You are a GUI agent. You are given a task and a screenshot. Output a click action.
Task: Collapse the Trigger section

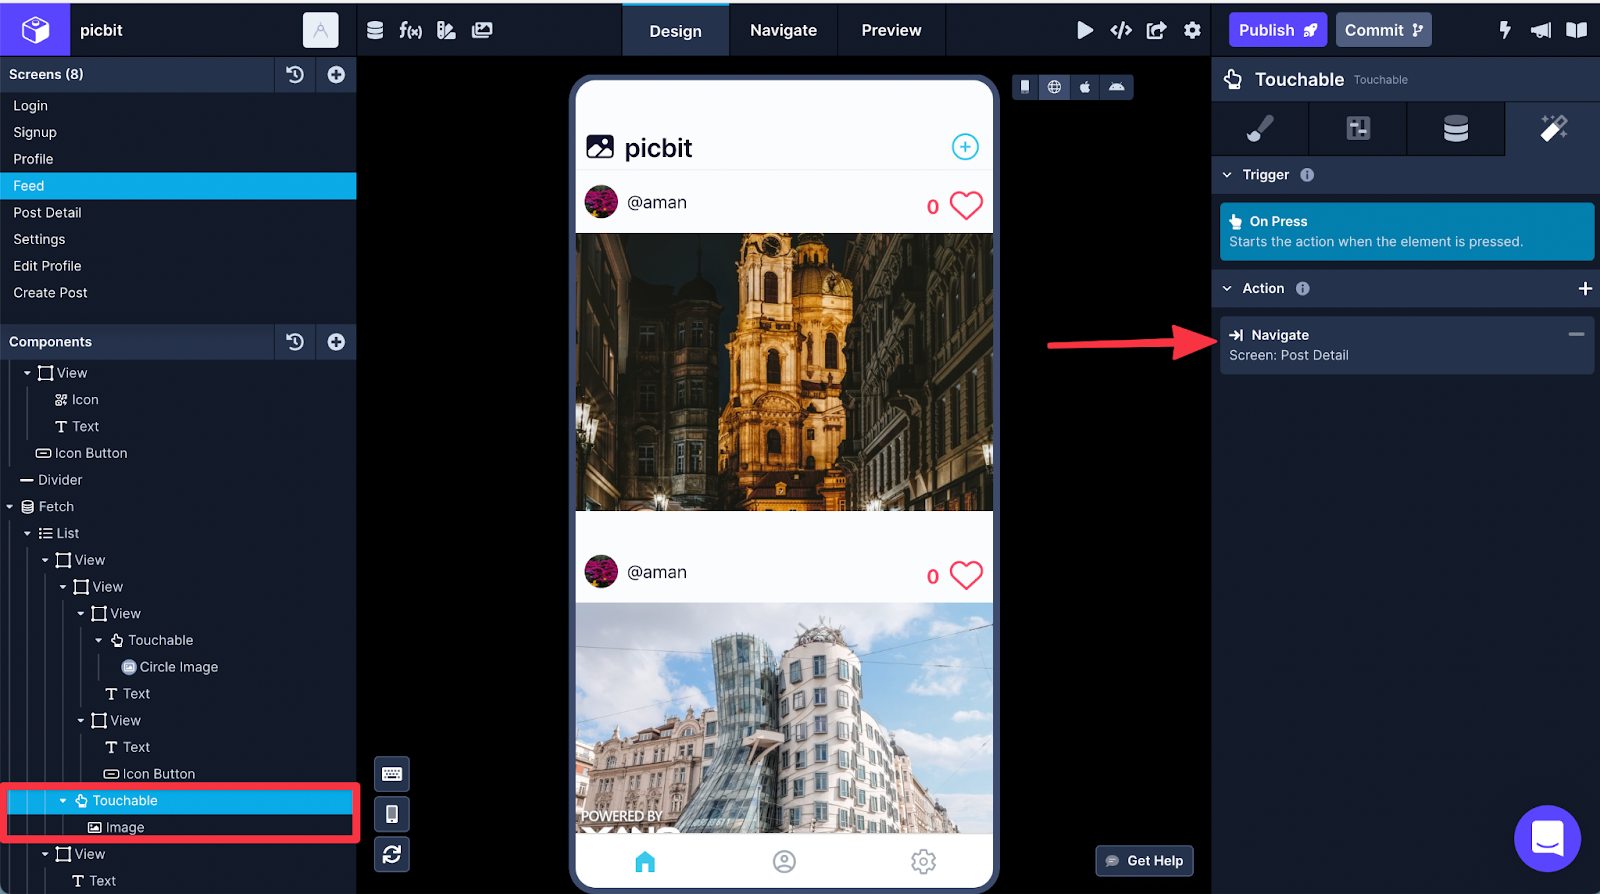tap(1227, 175)
